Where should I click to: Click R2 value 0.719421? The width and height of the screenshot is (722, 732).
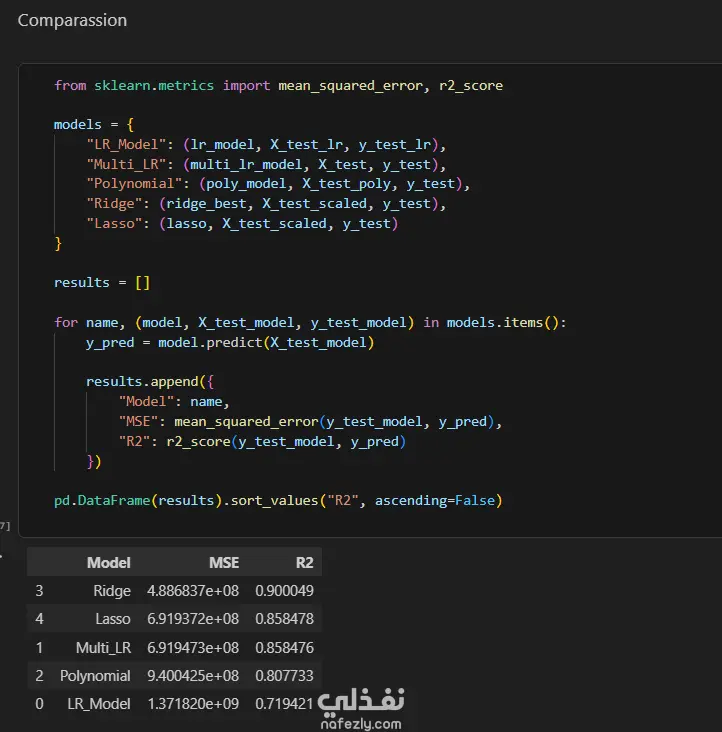(x=284, y=704)
